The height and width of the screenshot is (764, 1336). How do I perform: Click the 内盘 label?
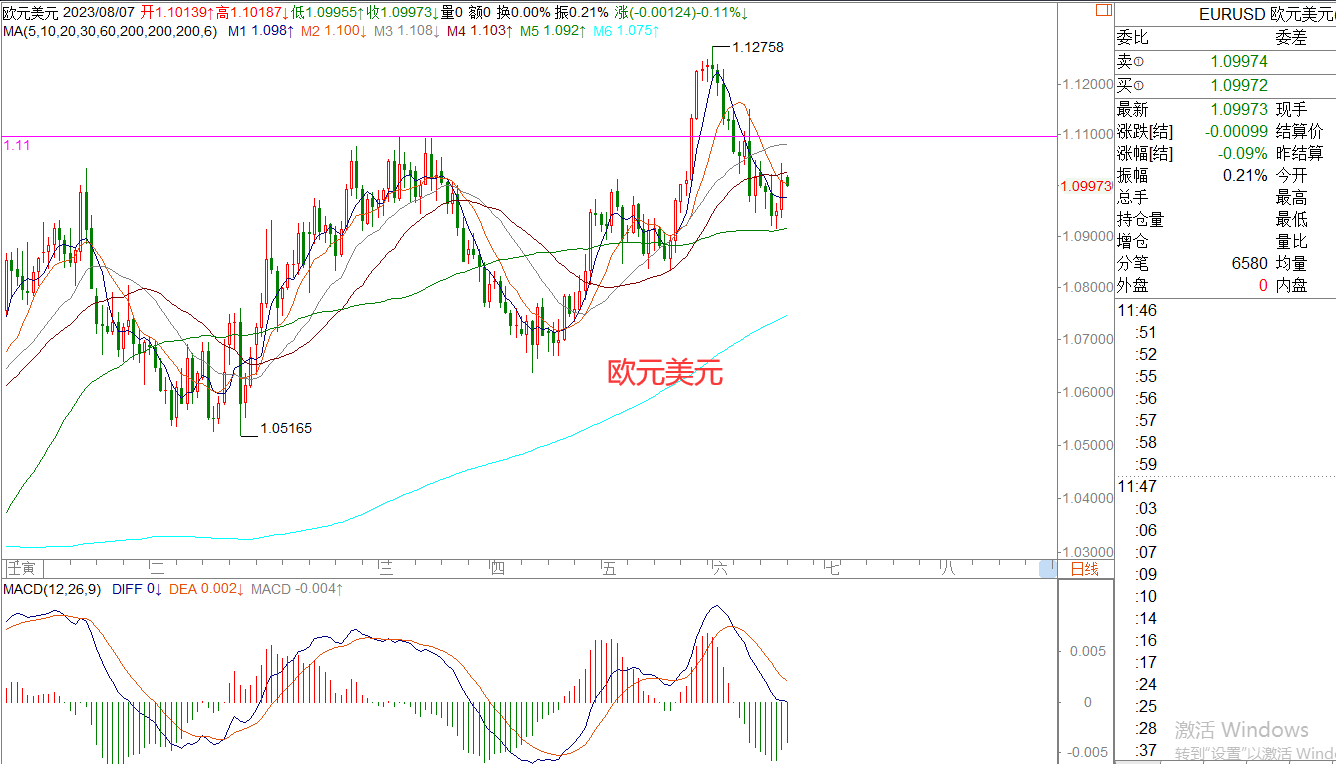pyautogui.click(x=1291, y=285)
